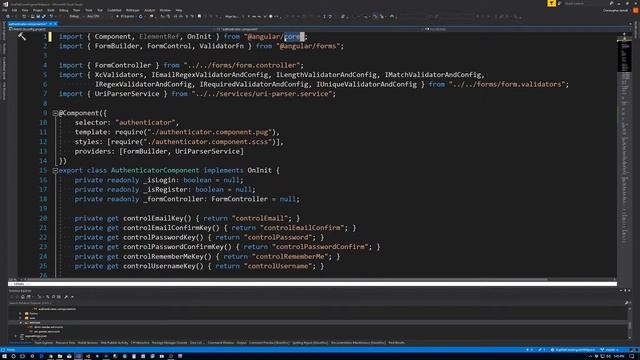Click 'UriParserService' in the line 7 import
This screenshot has width=640, height=360.
coord(127,94)
